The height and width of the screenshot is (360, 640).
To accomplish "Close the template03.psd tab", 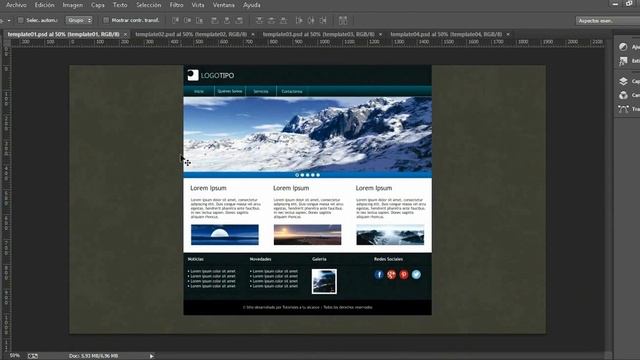I will 380,34.
